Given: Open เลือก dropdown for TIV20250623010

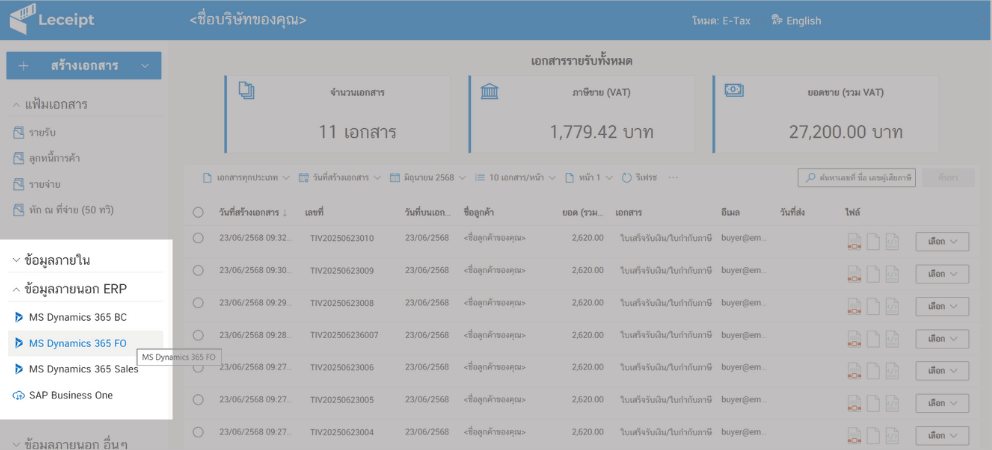Looking at the screenshot, I should 942,242.
